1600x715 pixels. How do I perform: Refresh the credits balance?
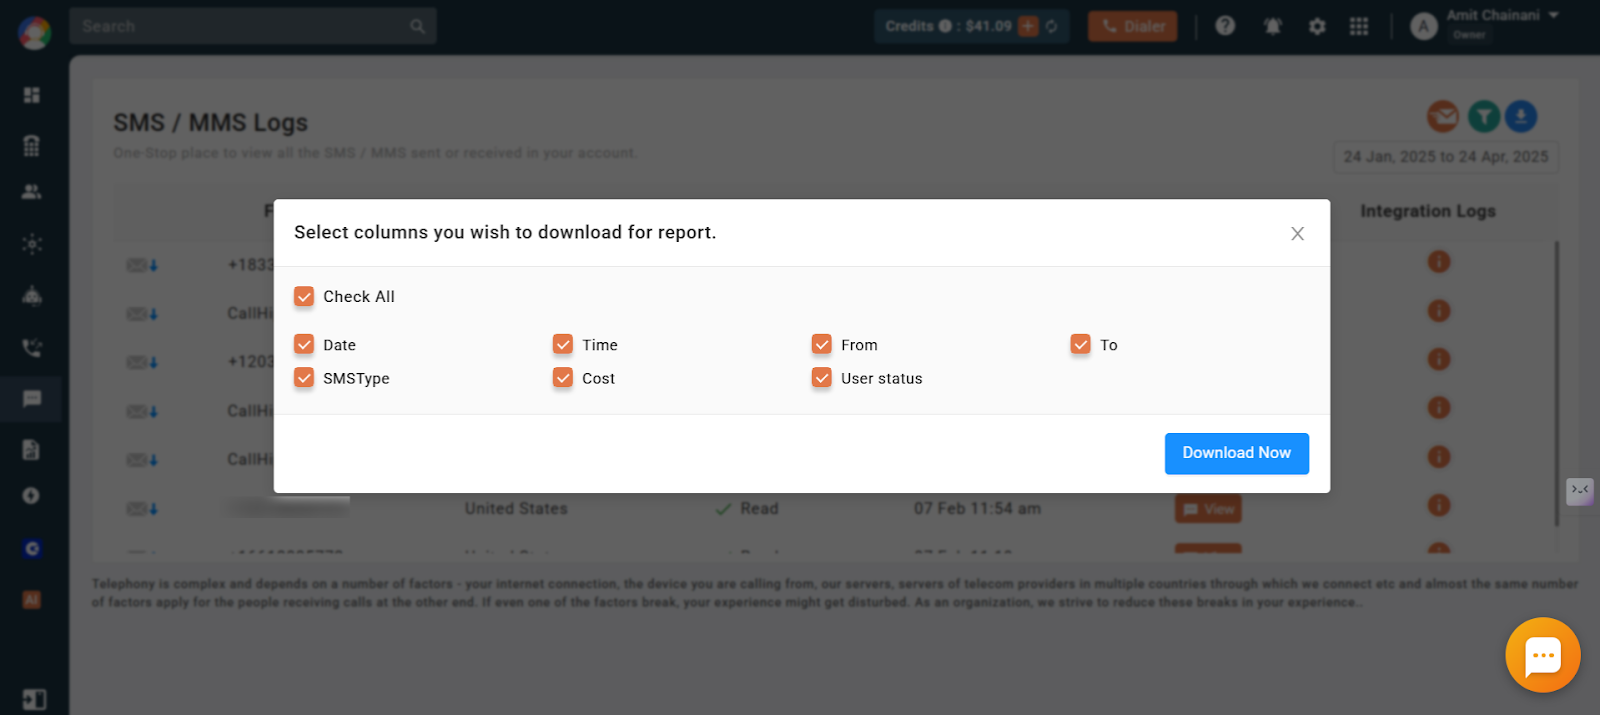coord(1052,26)
